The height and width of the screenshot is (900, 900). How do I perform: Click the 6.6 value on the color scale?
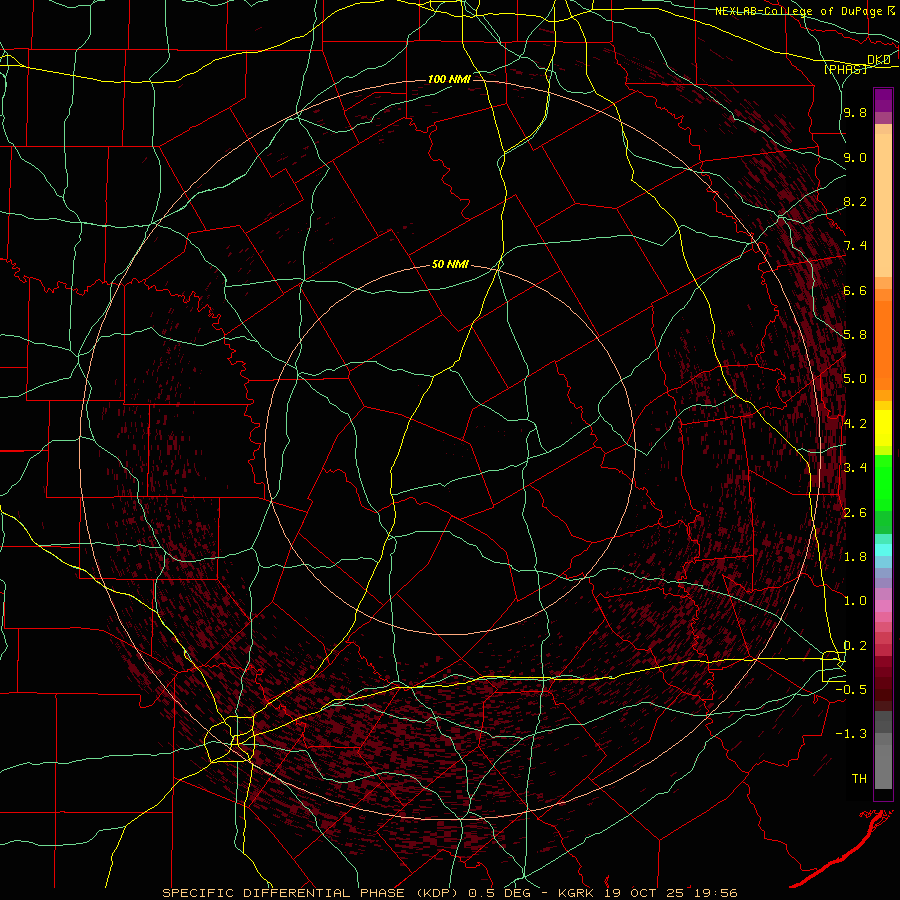(855, 291)
